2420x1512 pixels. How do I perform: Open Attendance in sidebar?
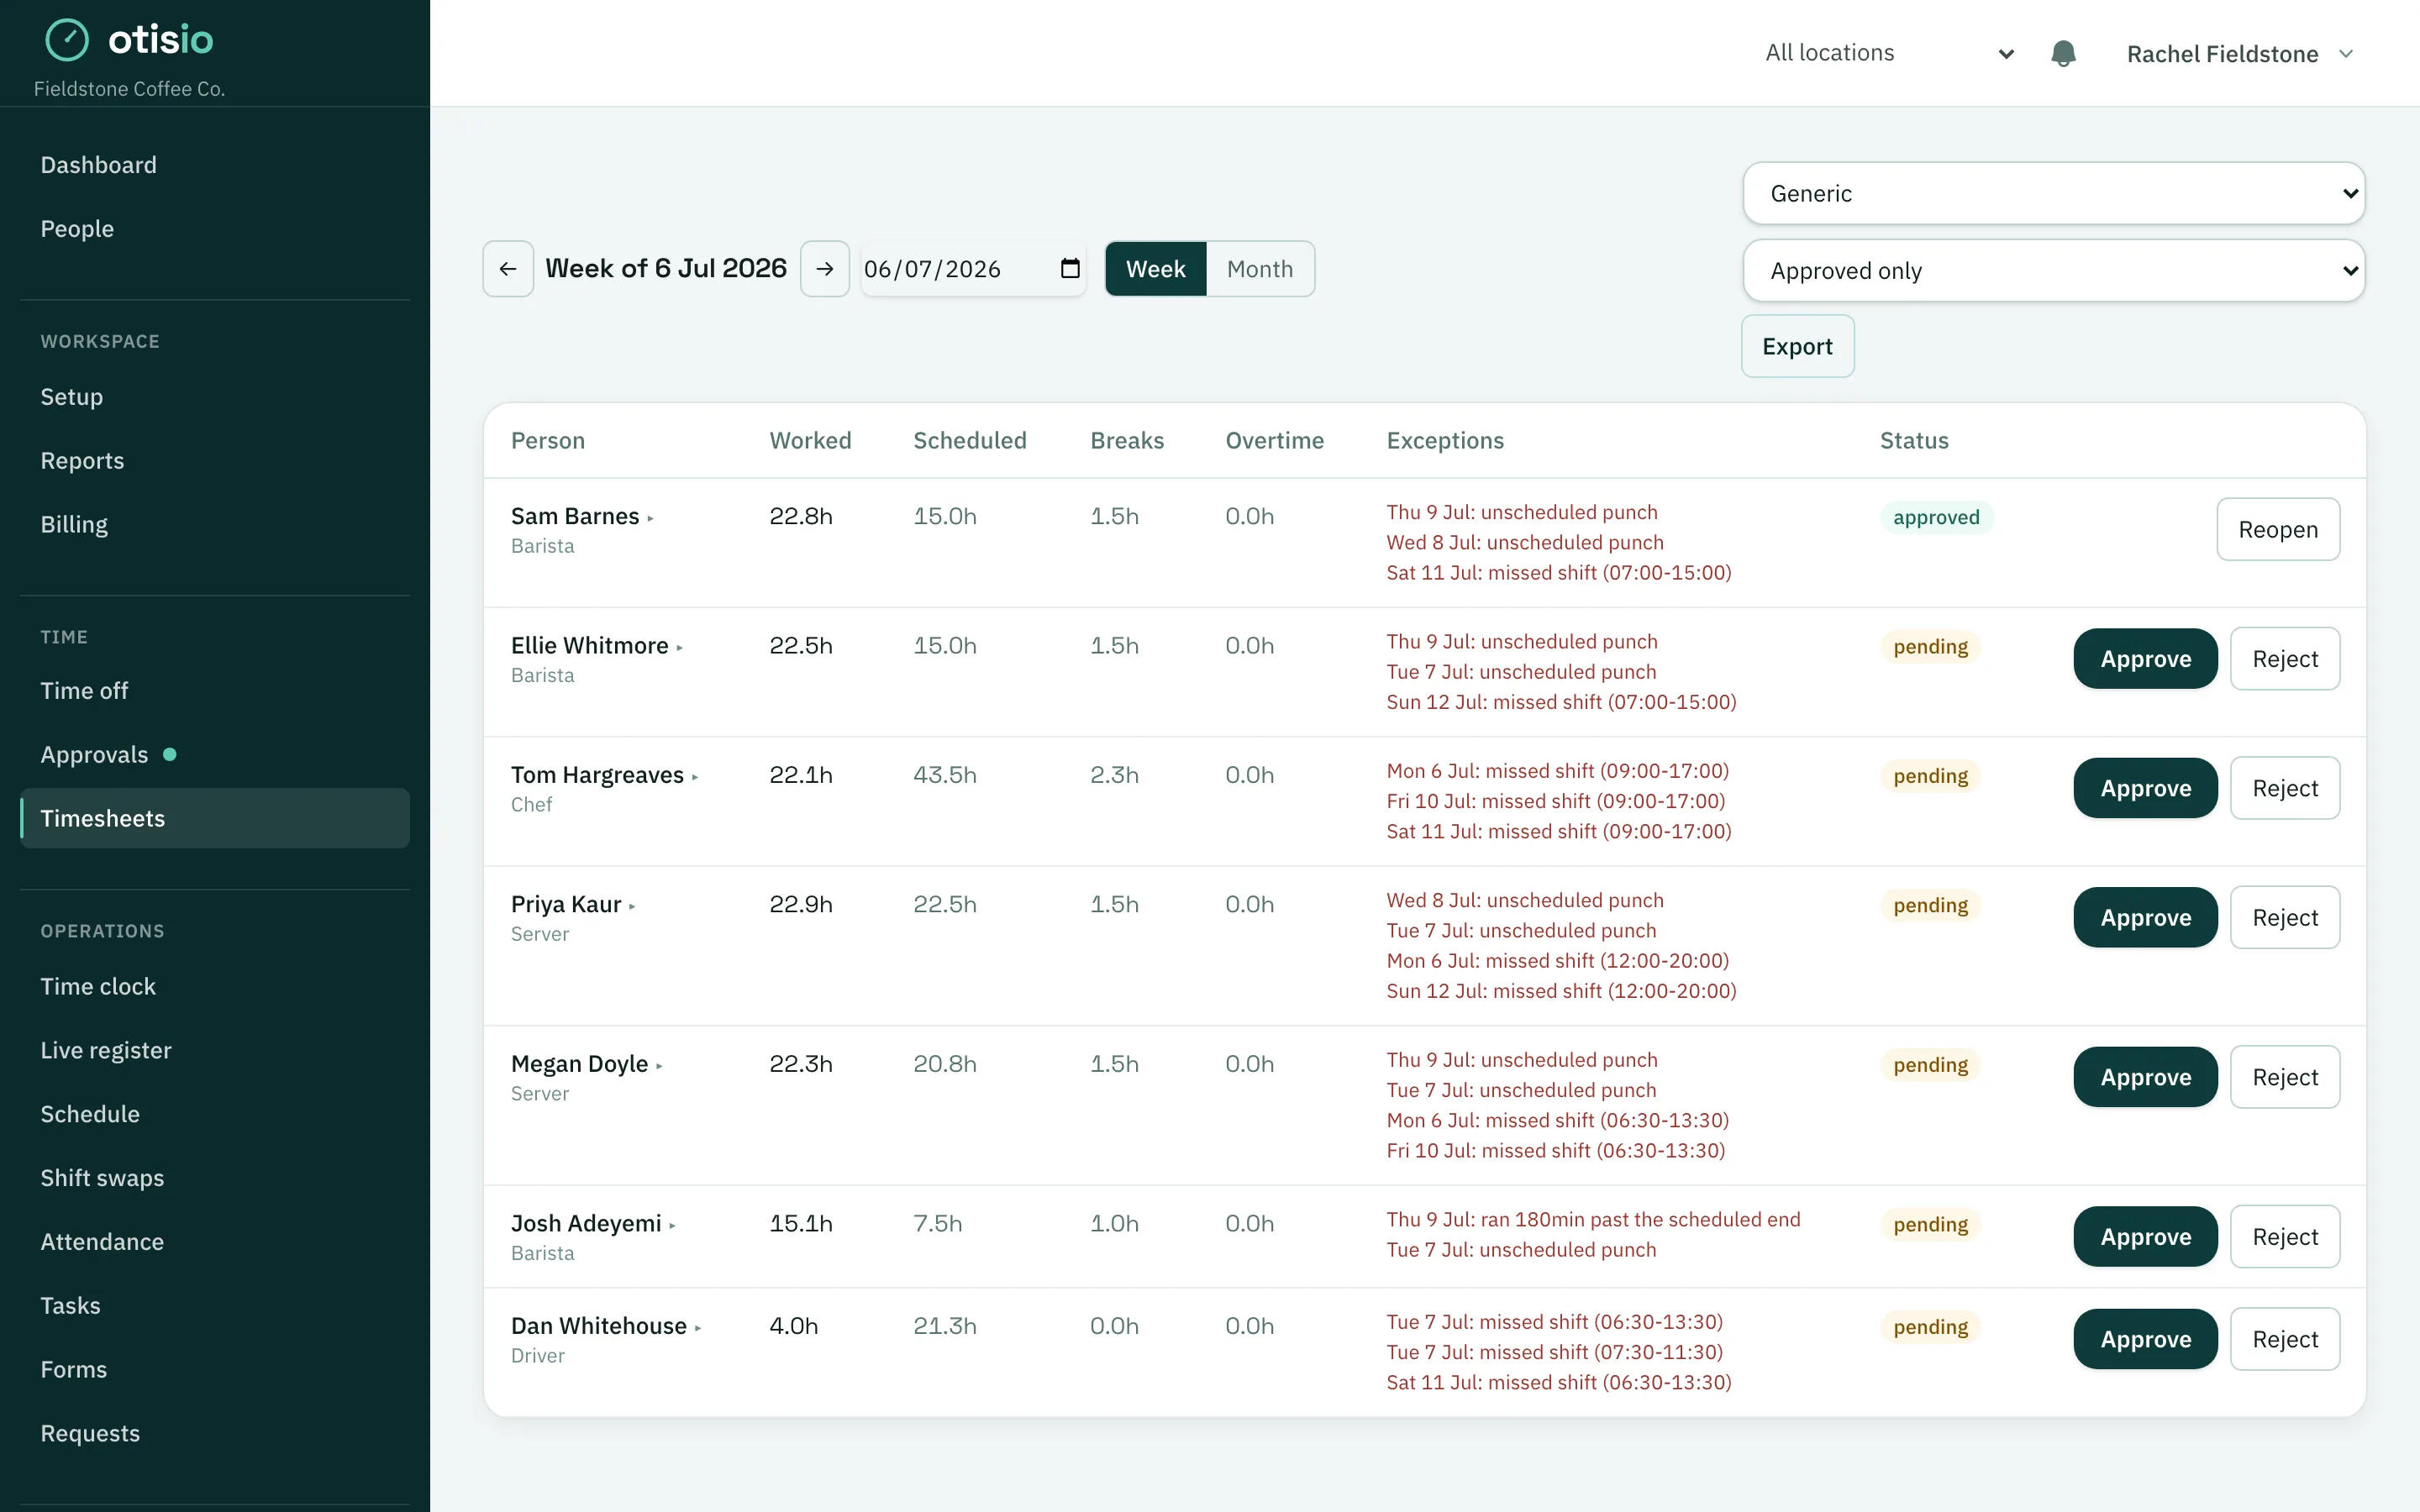(x=215, y=1242)
